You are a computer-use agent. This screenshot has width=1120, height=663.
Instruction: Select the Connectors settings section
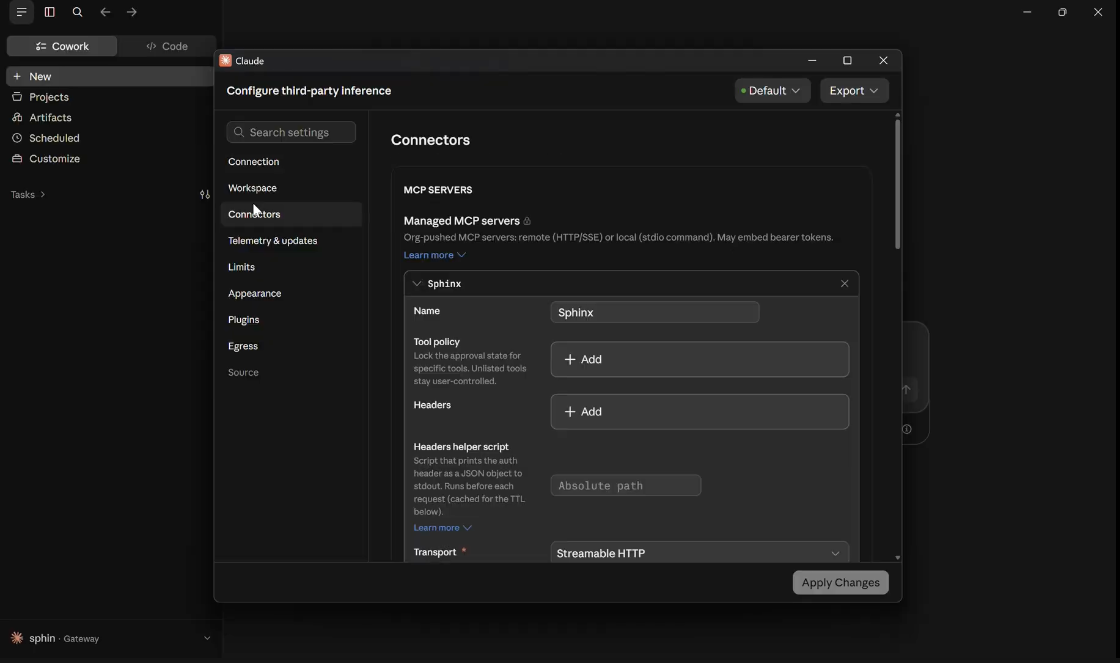click(x=291, y=214)
